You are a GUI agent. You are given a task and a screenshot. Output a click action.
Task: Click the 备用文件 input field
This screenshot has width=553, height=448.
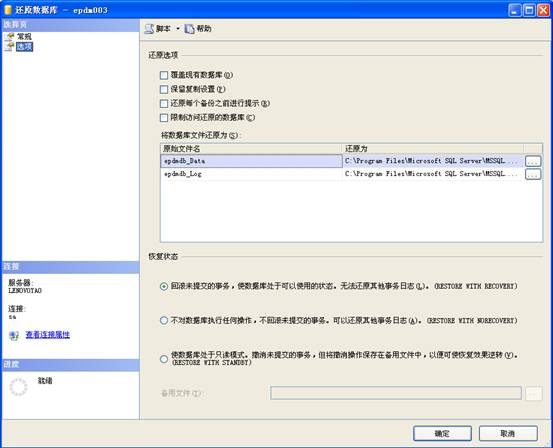[x=396, y=393]
